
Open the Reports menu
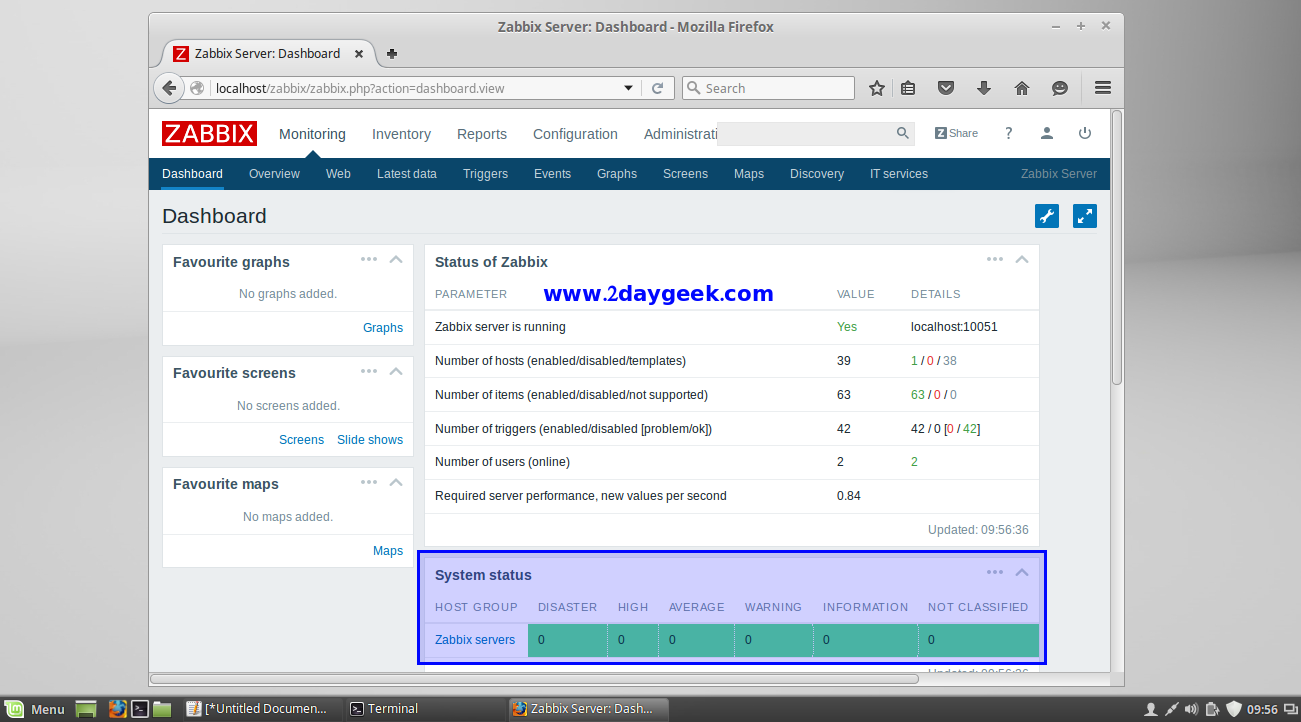[482, 134]
